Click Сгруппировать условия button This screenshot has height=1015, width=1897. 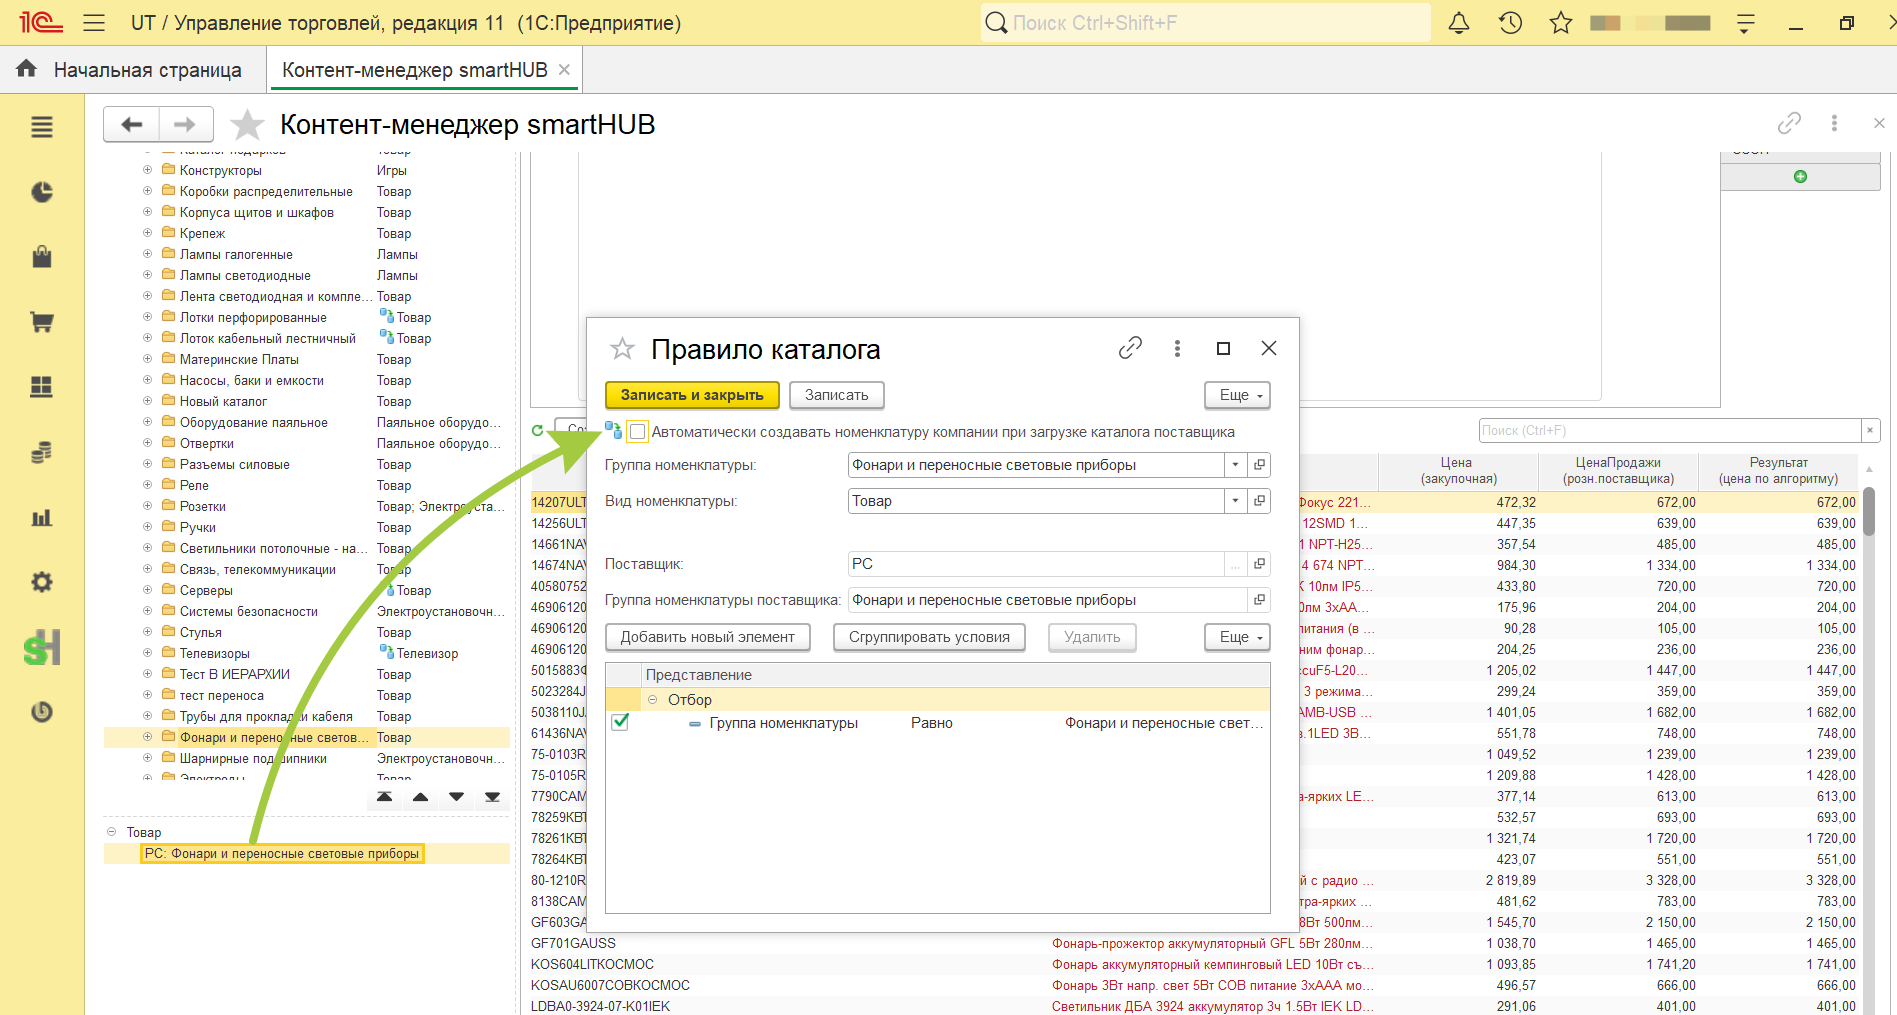[929, 637]
